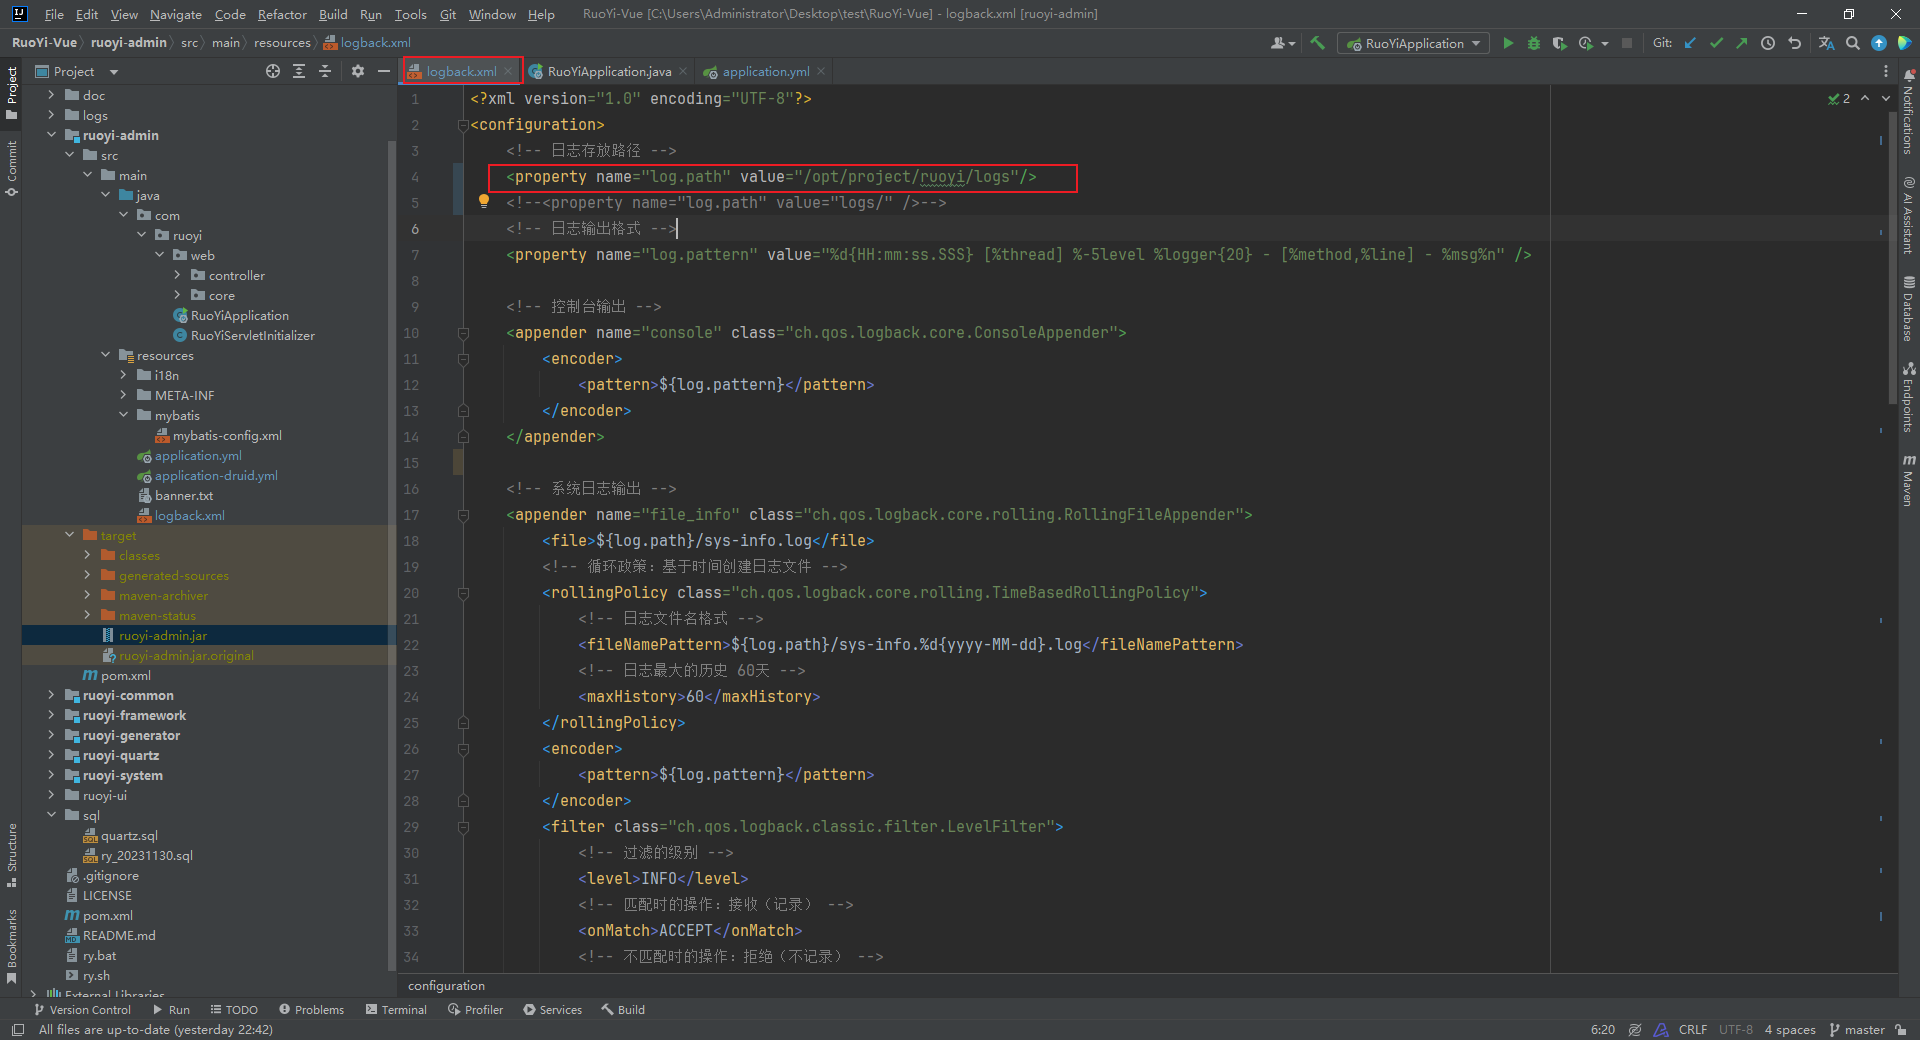The width and height of the screenshot is (1920, 1040).
Task: Open the Structure tool window
Action: (x=11, y=855)
